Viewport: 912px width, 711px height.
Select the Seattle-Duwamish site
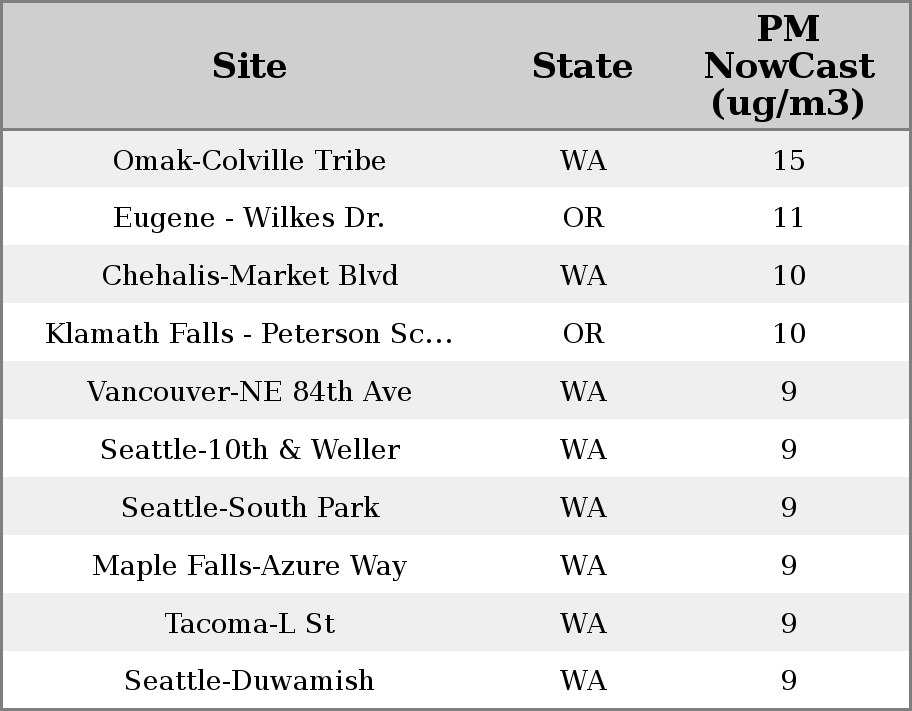pyautogui.click(x=249, y=681)
